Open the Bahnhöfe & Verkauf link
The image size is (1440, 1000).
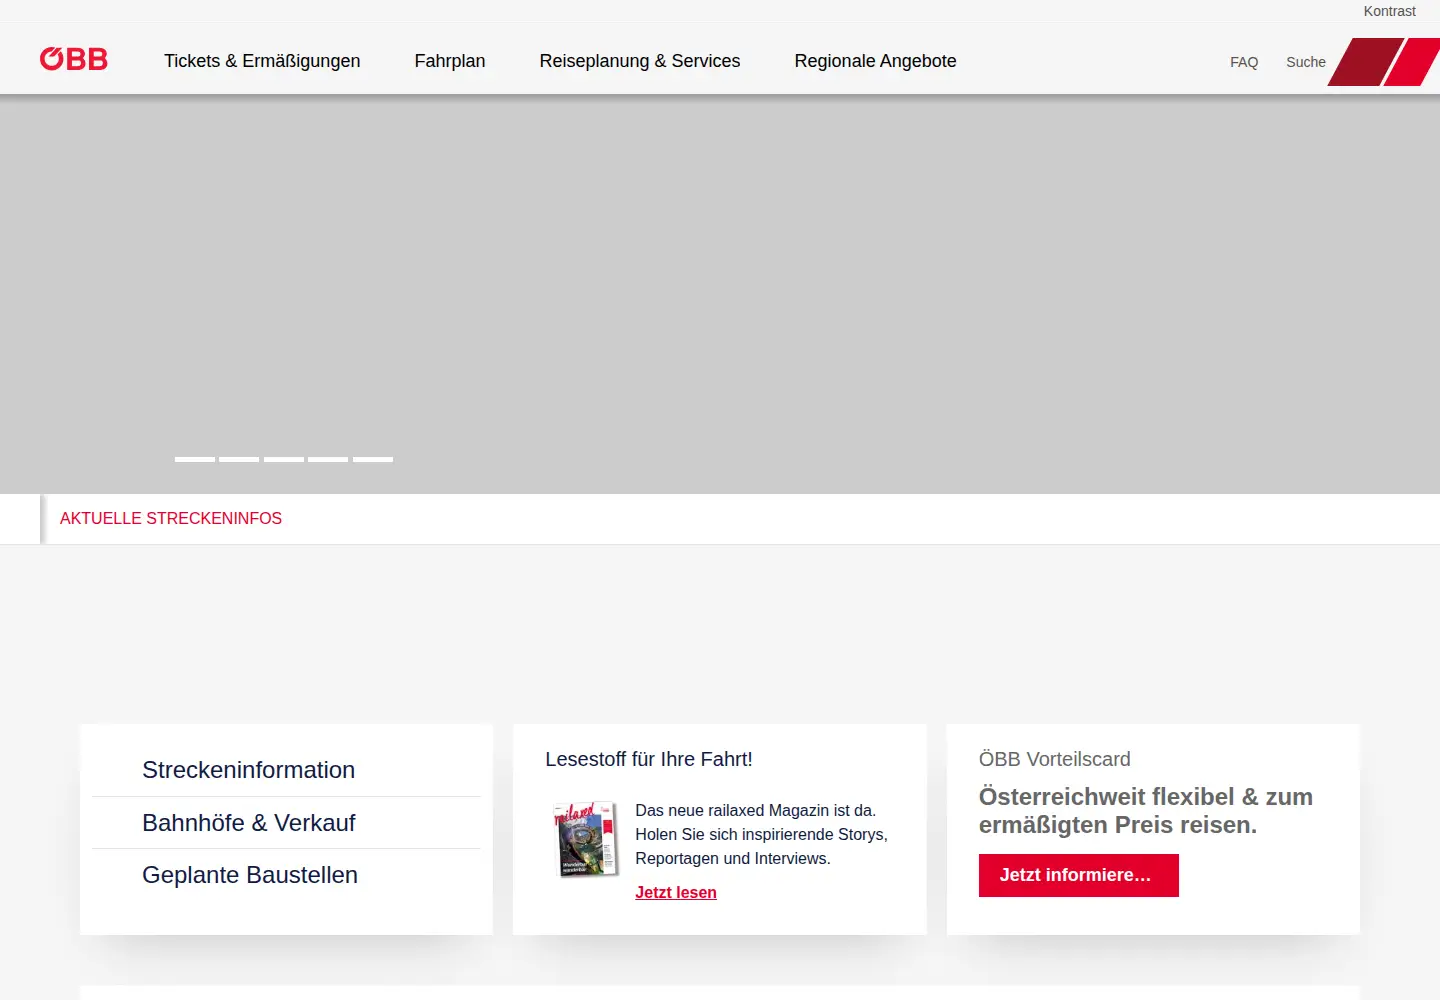pyautogui.click(x=249, y=823)
